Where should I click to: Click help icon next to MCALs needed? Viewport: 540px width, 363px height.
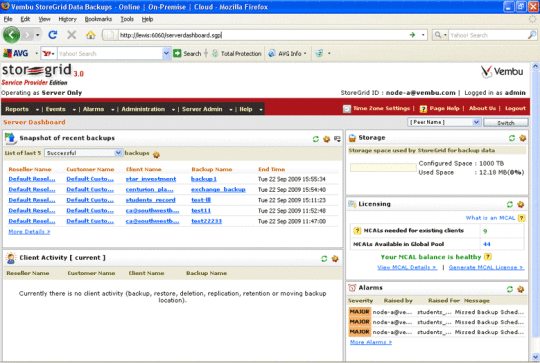point(357,230)
